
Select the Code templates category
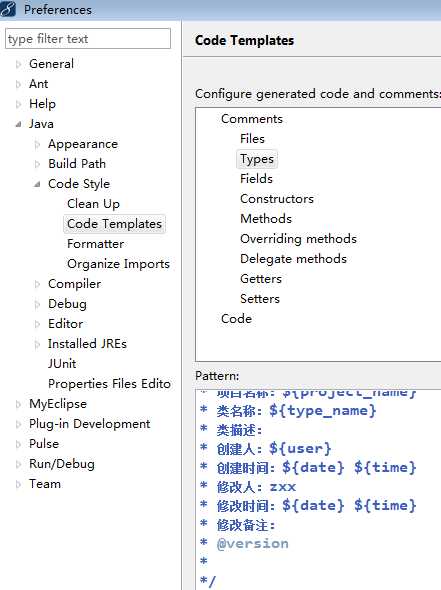pos(236,319)
